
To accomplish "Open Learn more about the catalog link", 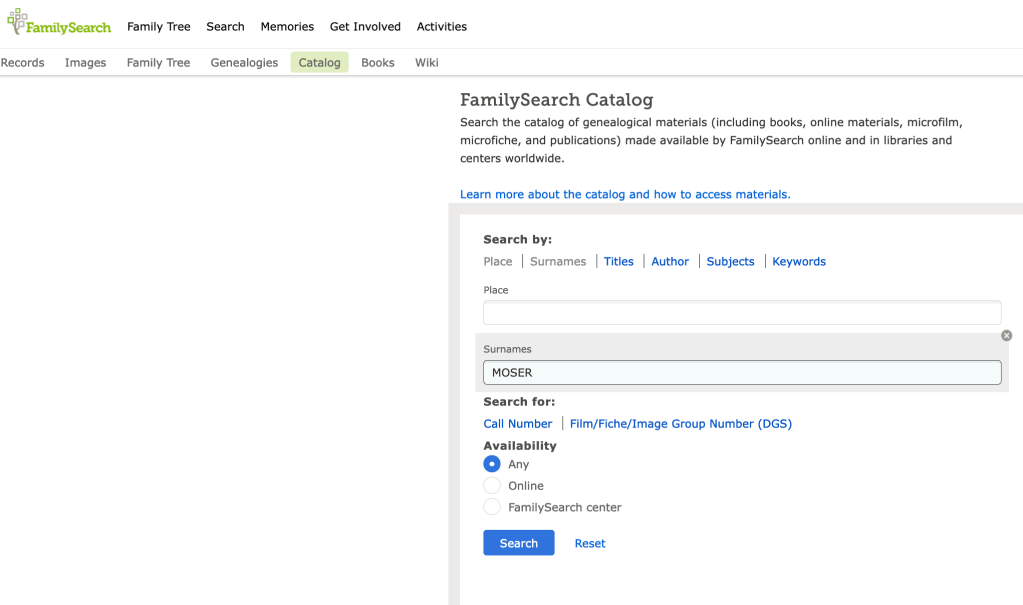I will (625, 194).
